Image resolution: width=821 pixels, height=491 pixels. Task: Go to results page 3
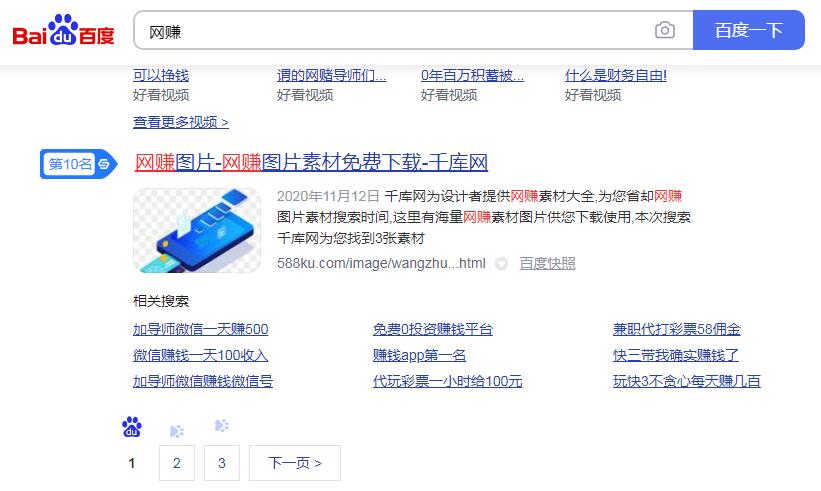pos(222,463)
